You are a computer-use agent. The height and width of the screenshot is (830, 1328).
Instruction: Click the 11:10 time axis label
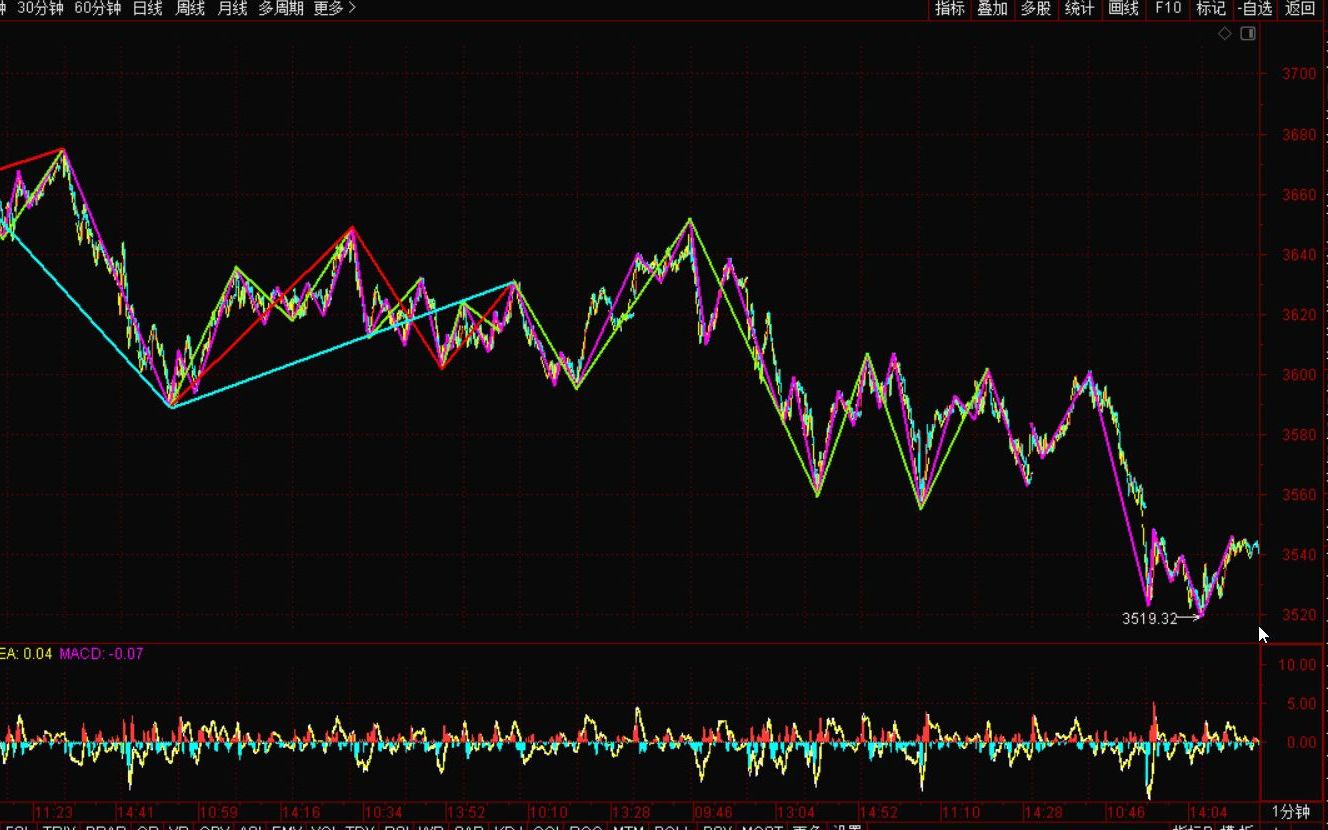[960, 812]
